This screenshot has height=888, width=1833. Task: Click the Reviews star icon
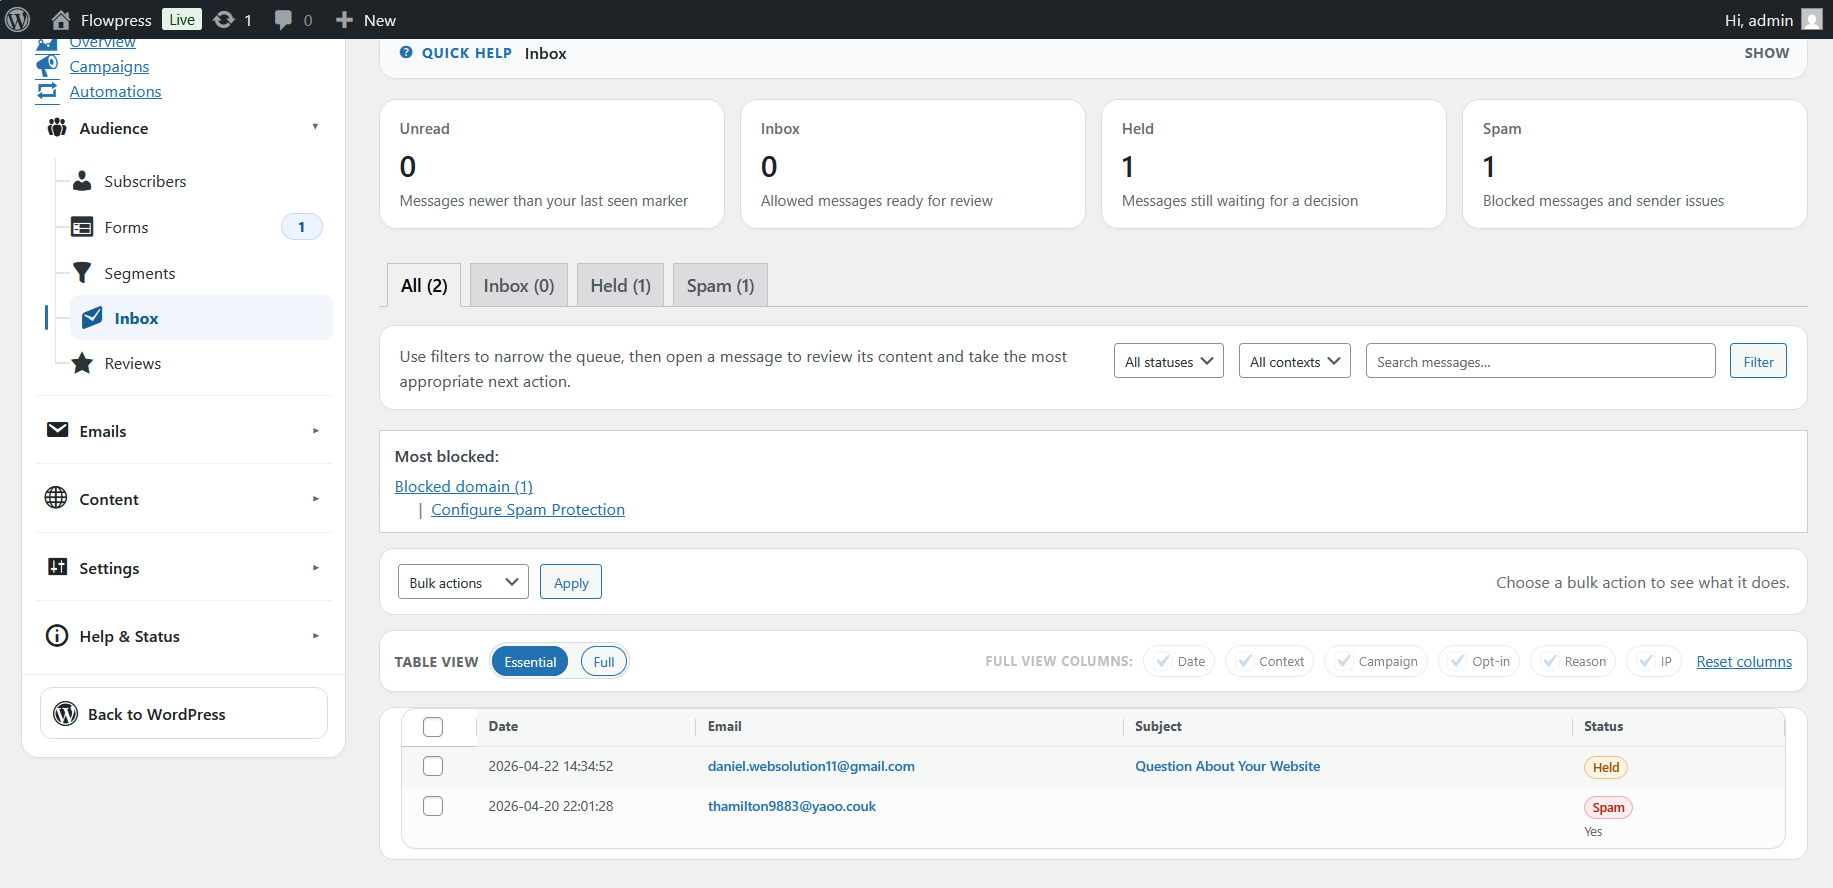point(82,363)
